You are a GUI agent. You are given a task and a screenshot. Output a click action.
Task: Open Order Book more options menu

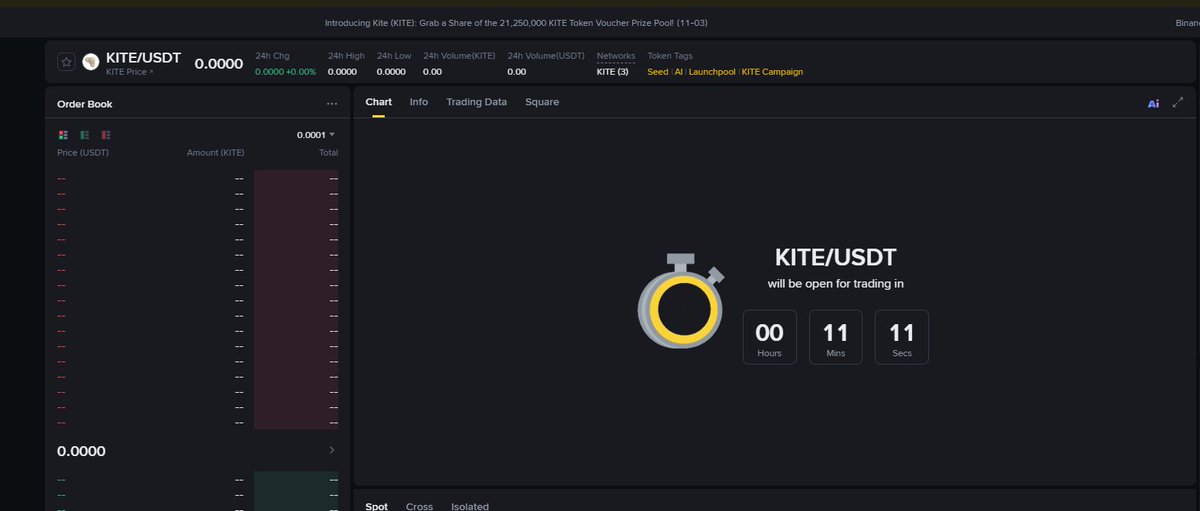(x=332, y=103)
